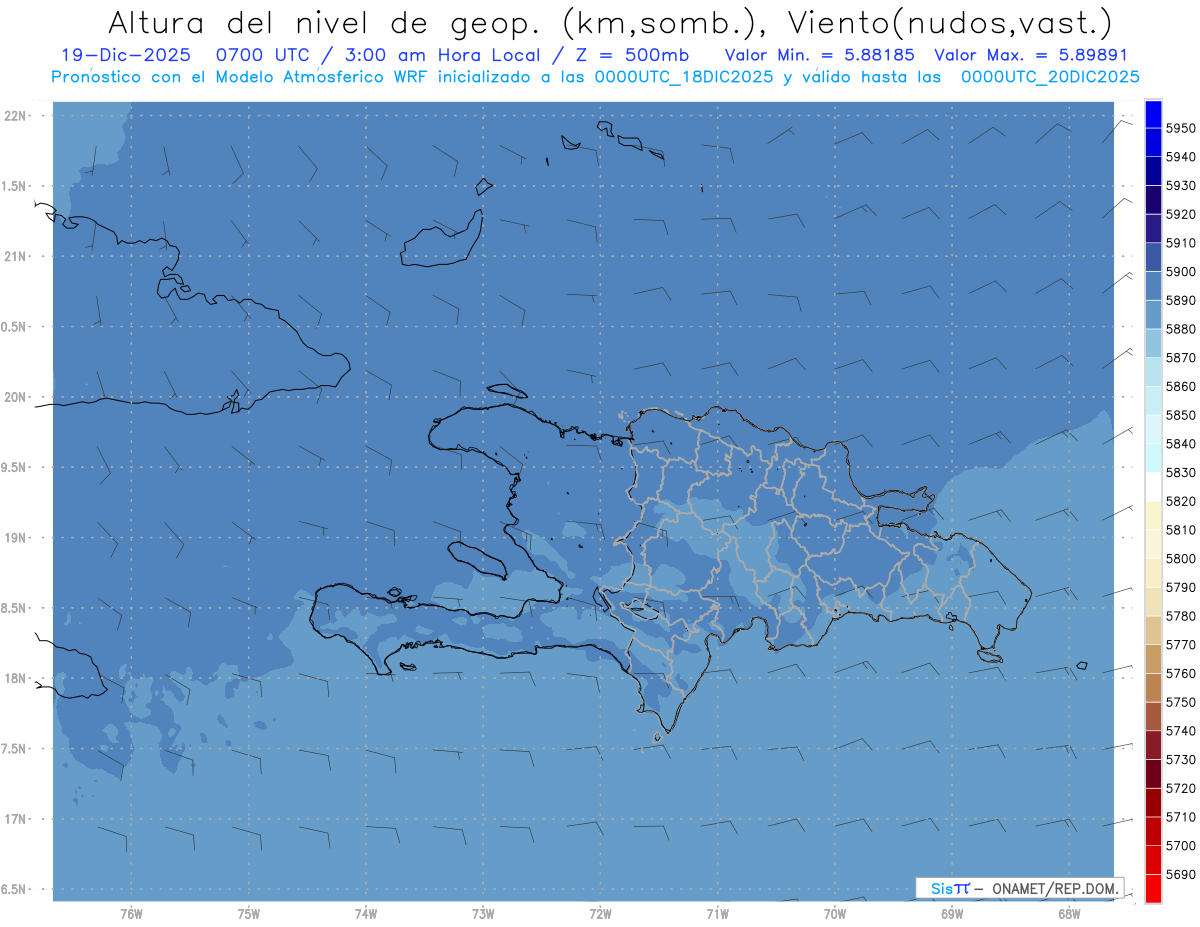1200x927 pixels.
Task: Click "Valor Max. = 5.89891" in the header
Action: [x=1030, y=55]
